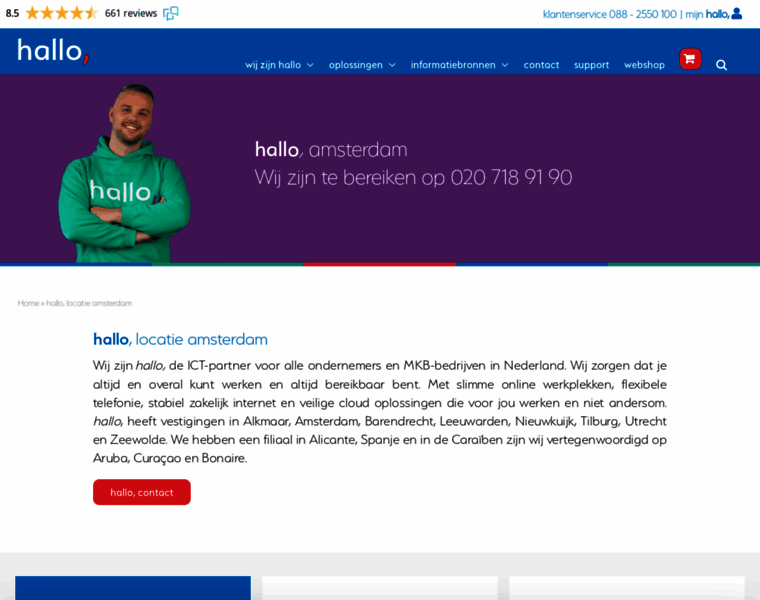
Task: Click the blue card at the page bottom
Action: pos(133,588)
